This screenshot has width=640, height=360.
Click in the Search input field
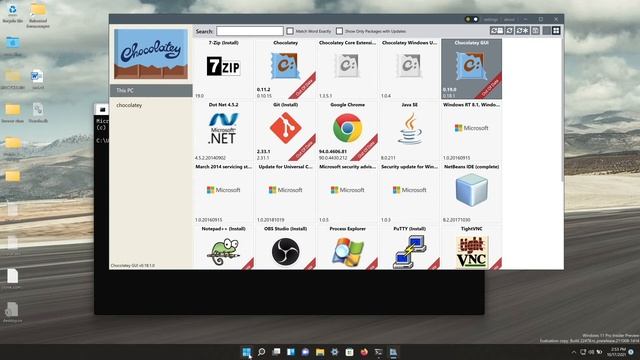(x=250, y=31)
